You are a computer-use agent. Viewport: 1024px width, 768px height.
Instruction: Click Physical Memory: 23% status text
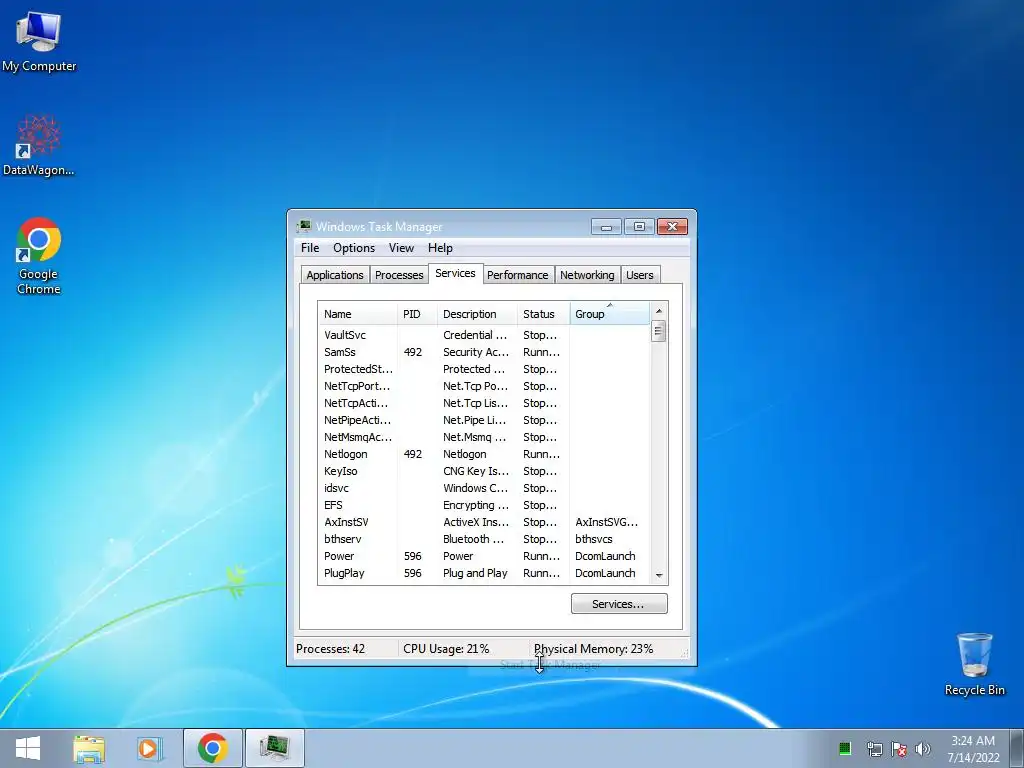593,648
